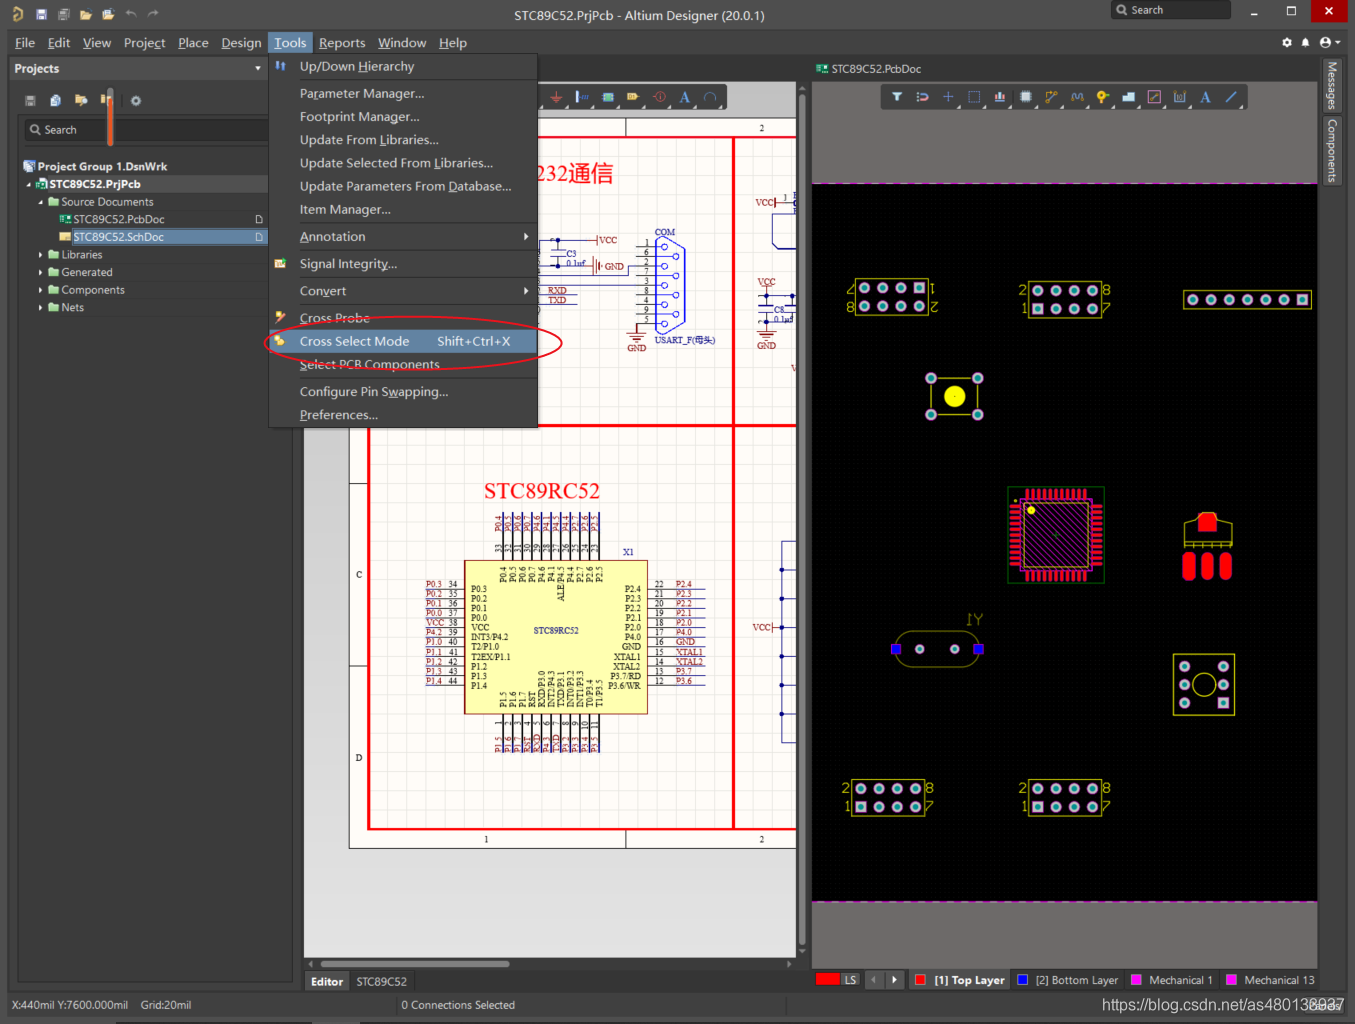Open the top-right settings gear icon
The image size is (1355, 1024).
click(1287, 42)
